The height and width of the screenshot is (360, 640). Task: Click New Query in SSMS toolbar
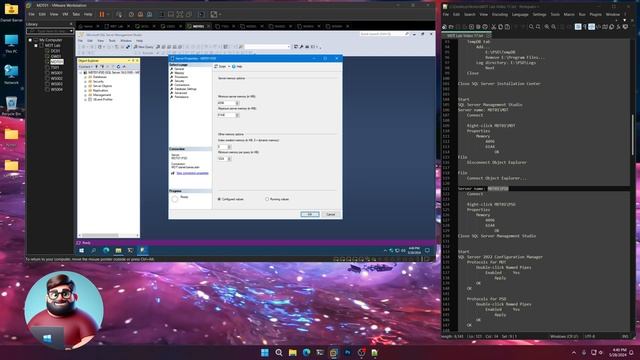[143, 47]
